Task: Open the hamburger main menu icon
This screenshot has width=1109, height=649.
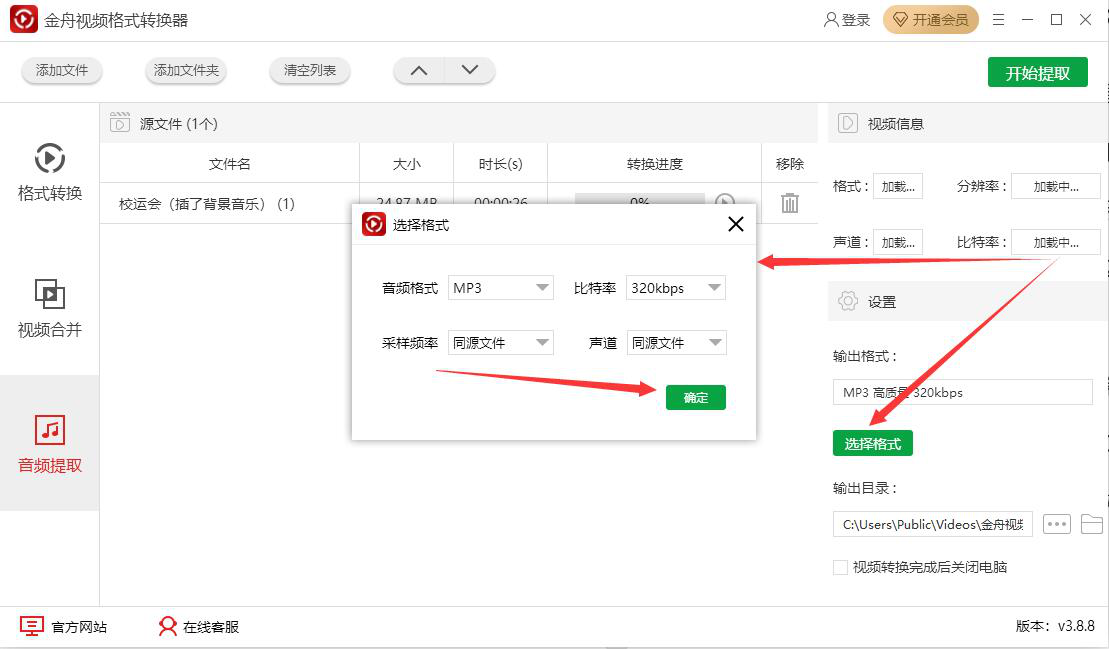Action: [998, 20]
